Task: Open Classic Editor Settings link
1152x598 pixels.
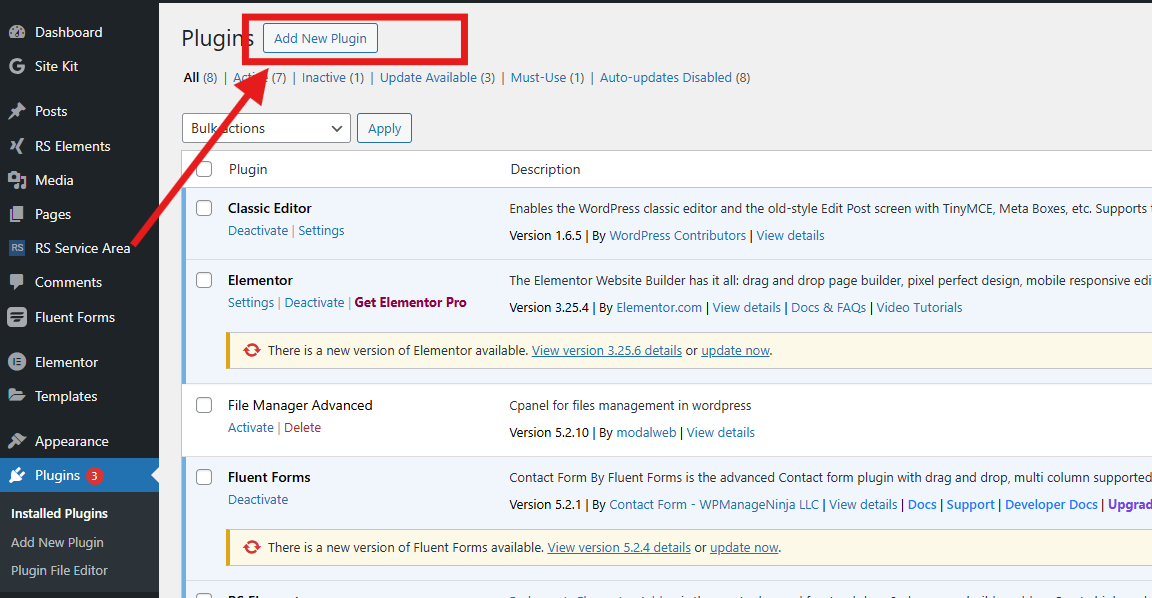Action: [x=321, y=231]
